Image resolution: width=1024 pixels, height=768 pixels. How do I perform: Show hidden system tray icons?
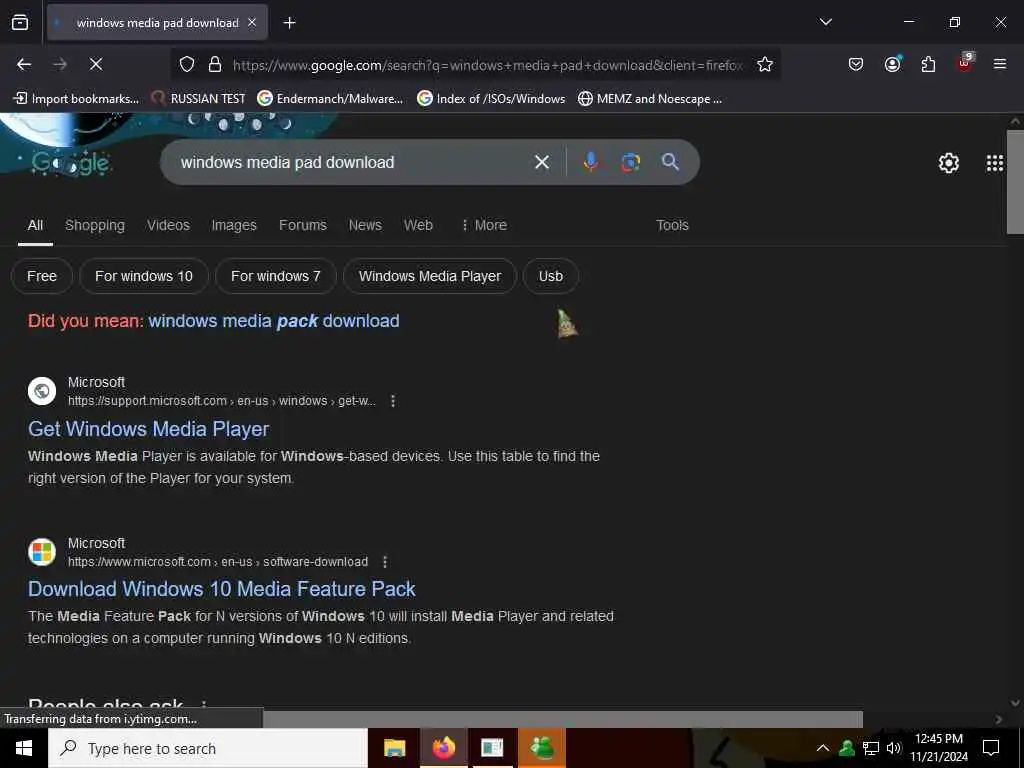coord(823,748)
